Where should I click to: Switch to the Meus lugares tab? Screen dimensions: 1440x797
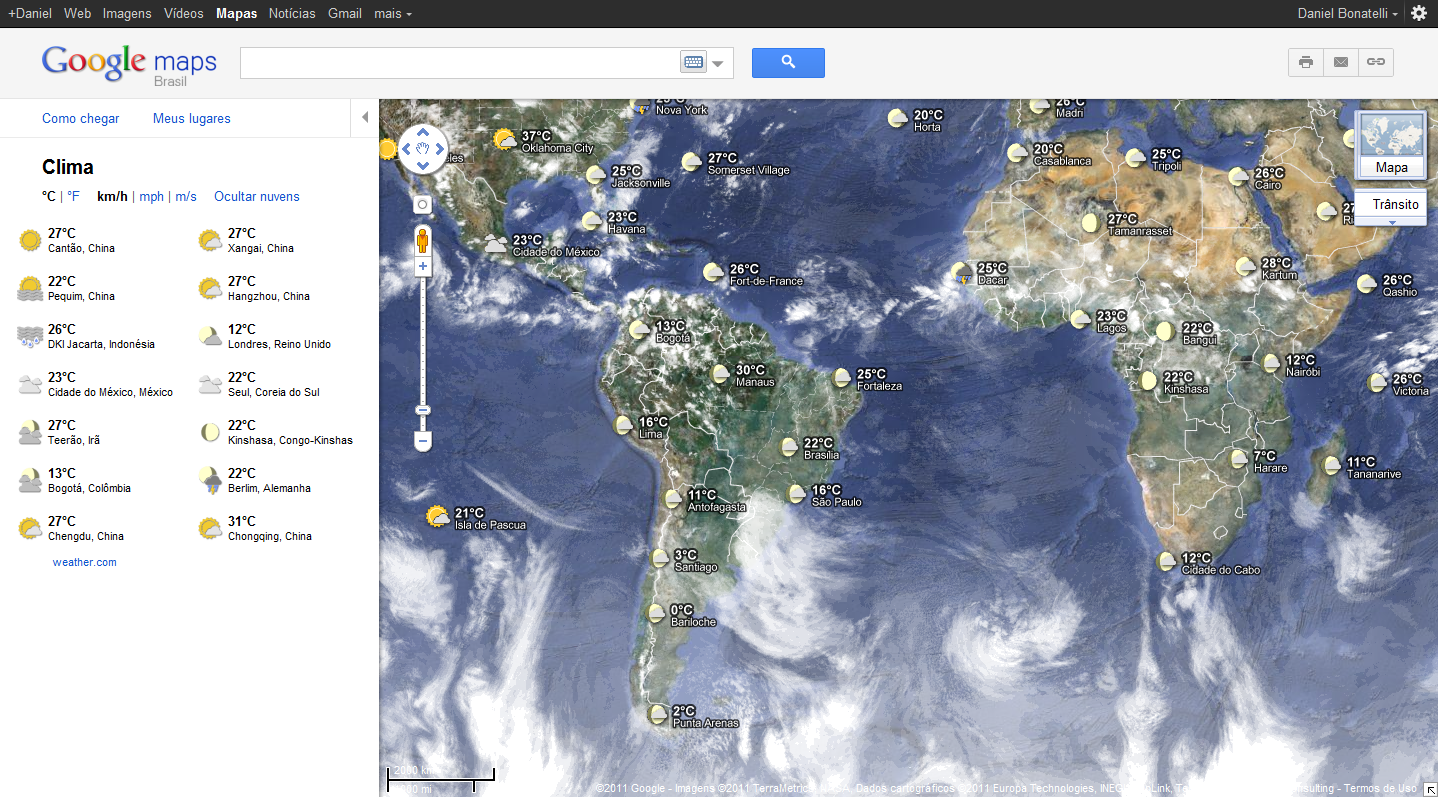point(191,118)
